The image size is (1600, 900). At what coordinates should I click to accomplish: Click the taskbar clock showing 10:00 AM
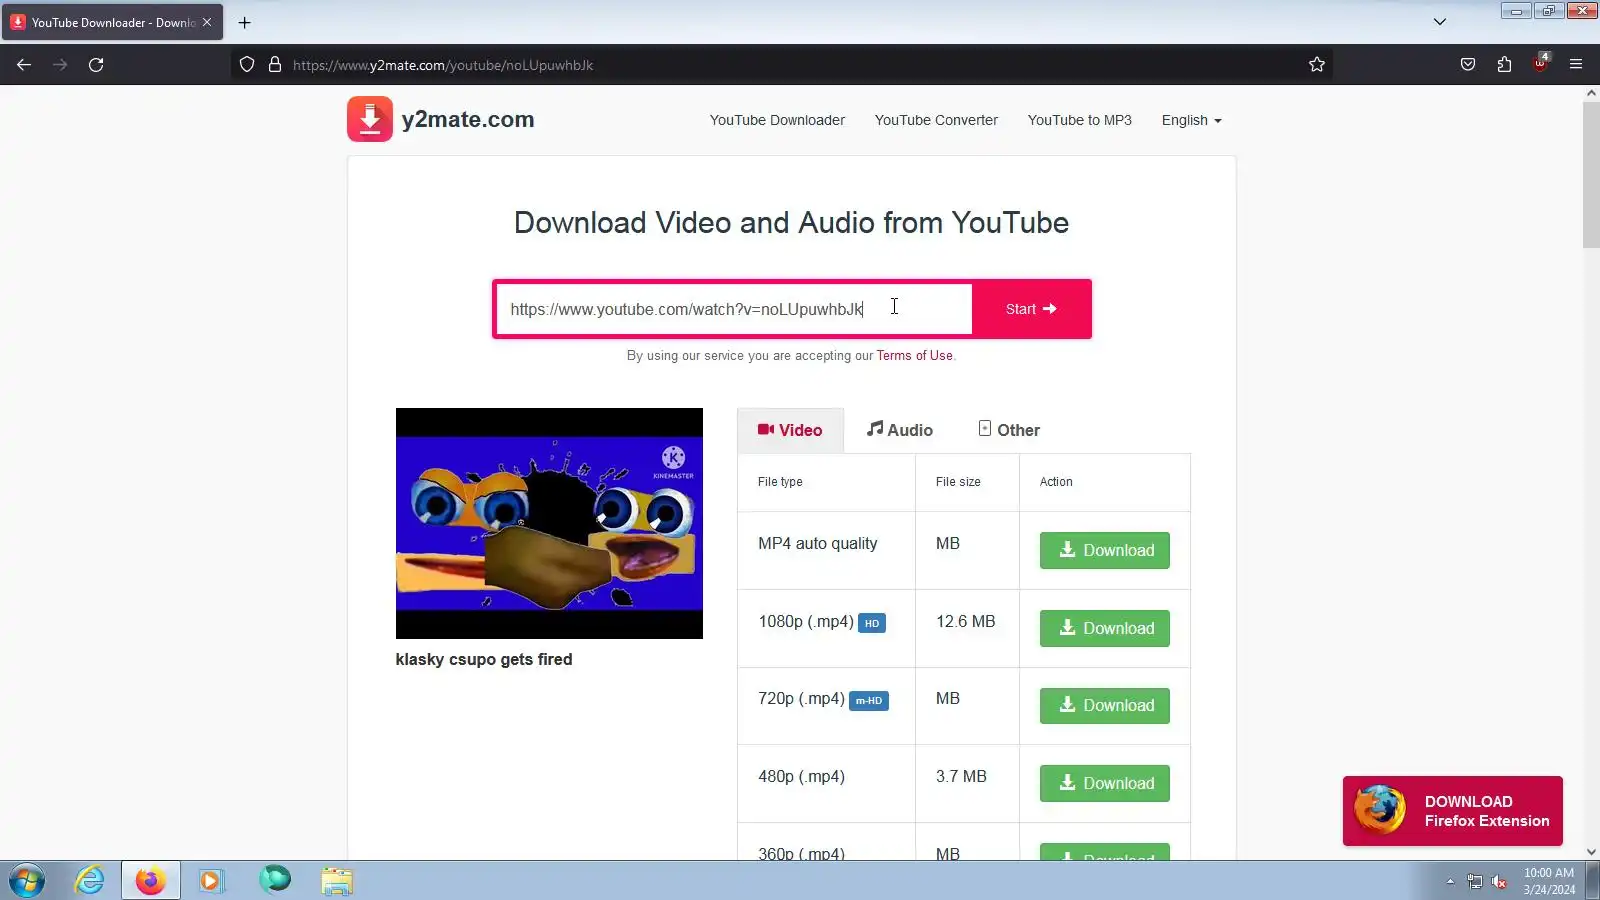pos(1549,881)
